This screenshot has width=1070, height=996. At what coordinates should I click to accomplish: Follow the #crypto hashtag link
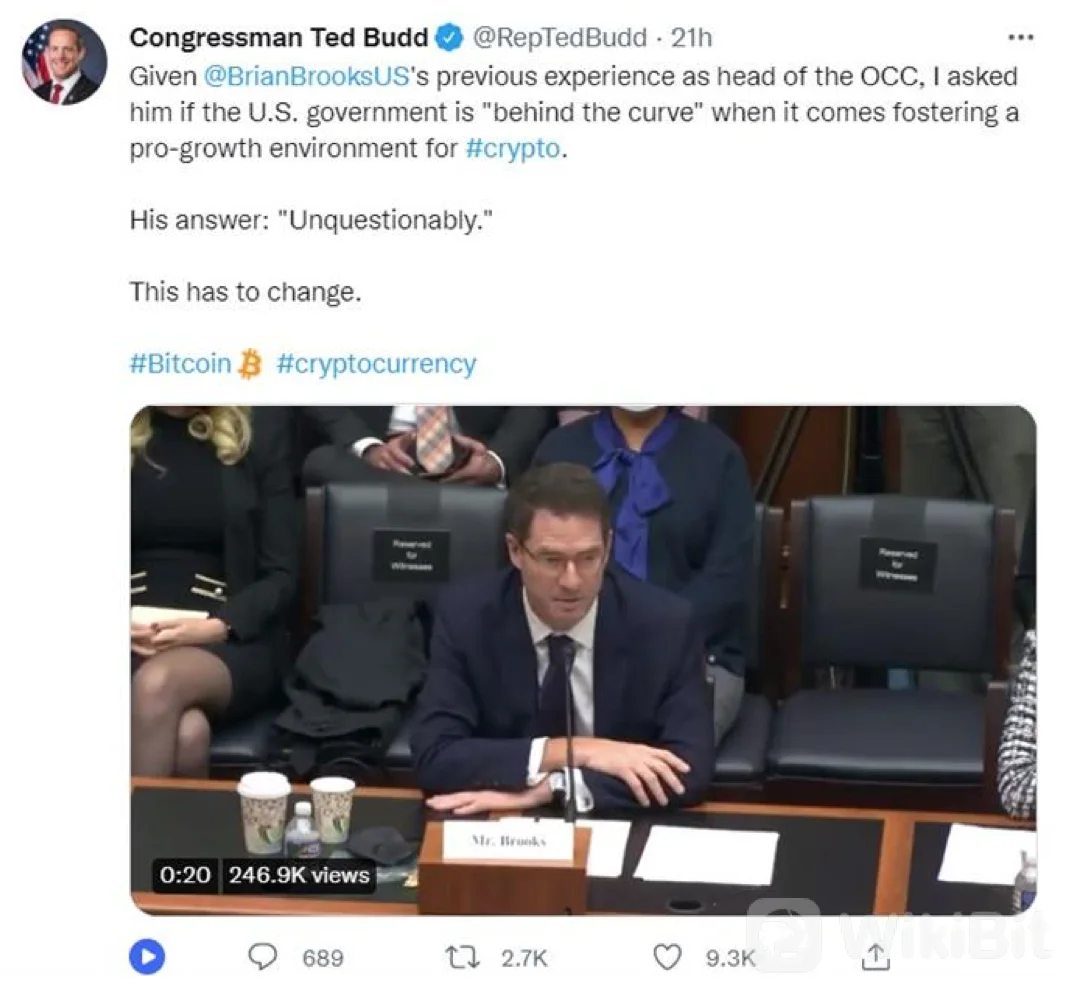[x=512, y=148]
